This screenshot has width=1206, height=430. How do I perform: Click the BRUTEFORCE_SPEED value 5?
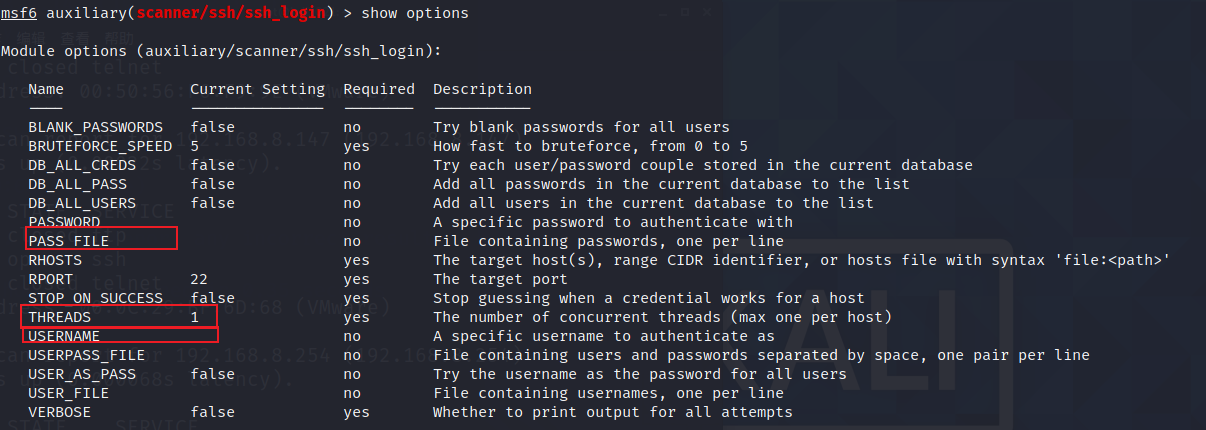pyautogui.click(x=194, y=146)
